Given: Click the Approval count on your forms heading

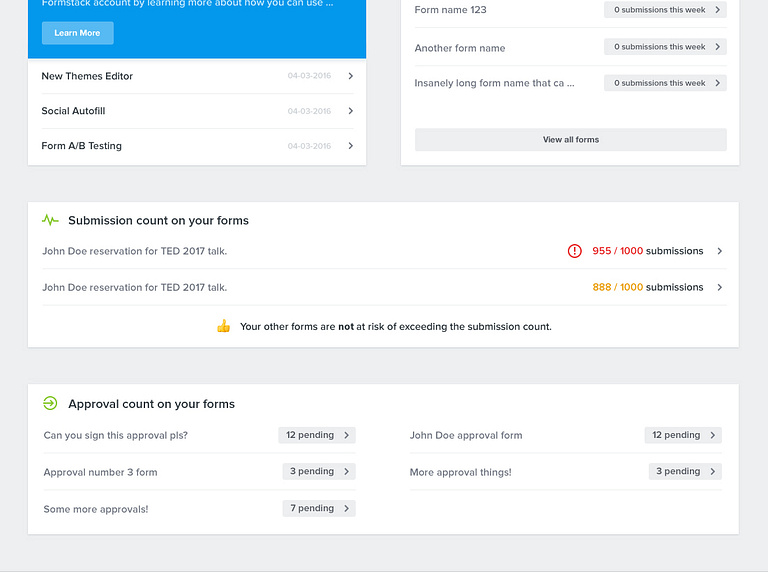Looking at the screenshot, I should pyautogui.click(x=151, y=404).
